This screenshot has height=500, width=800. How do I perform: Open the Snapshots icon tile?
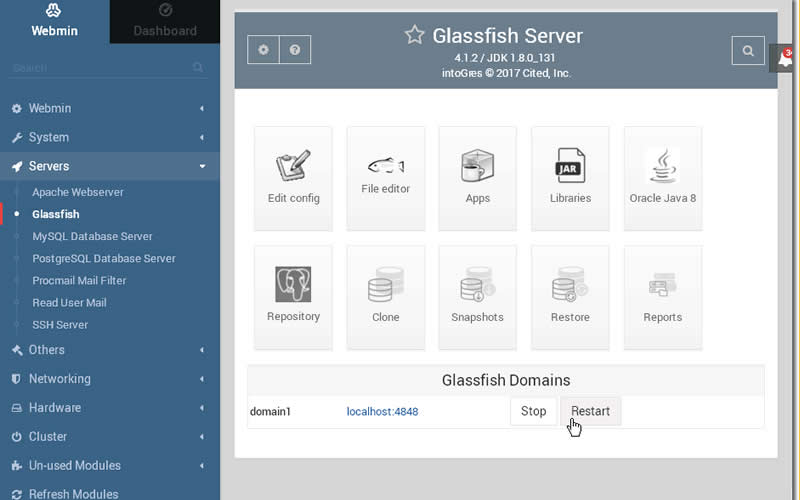tap(478, 297)
